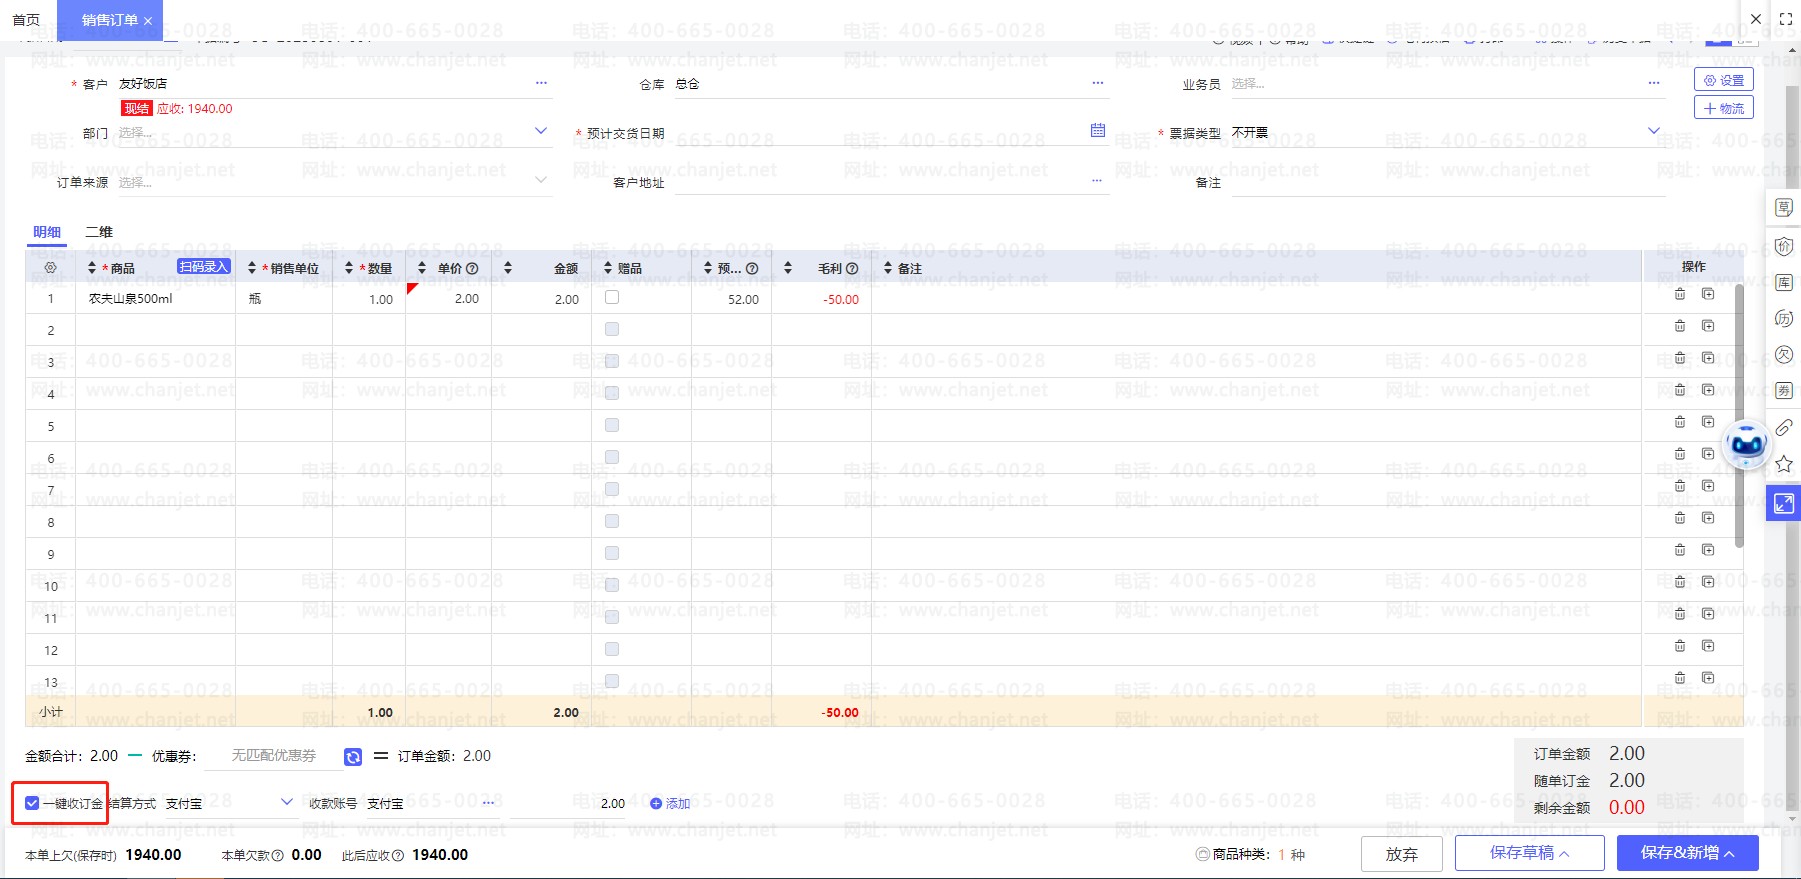
Task: Check the 赠品 checkbox in row 8
Action: tap(612, 521)
